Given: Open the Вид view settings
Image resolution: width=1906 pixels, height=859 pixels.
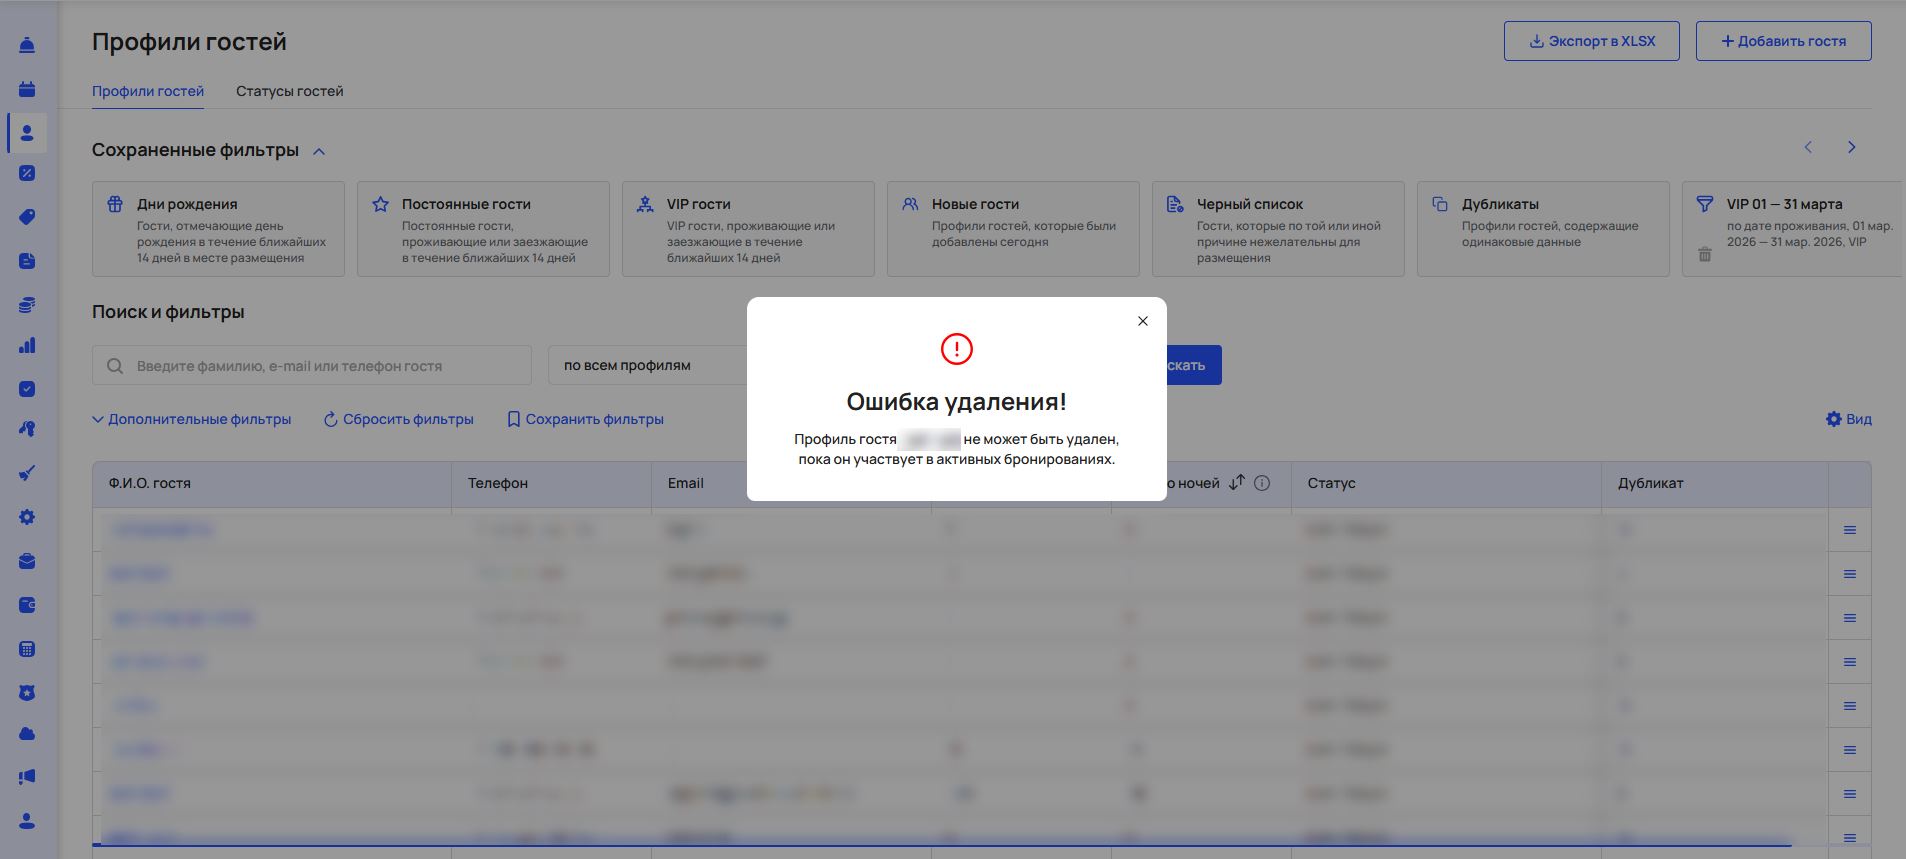Looking at the screenshot, I should pos(1848,419).
